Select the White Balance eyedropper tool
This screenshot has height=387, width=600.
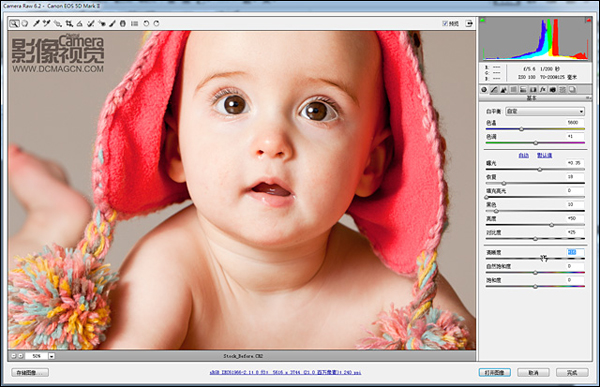[x=36, y=24]
